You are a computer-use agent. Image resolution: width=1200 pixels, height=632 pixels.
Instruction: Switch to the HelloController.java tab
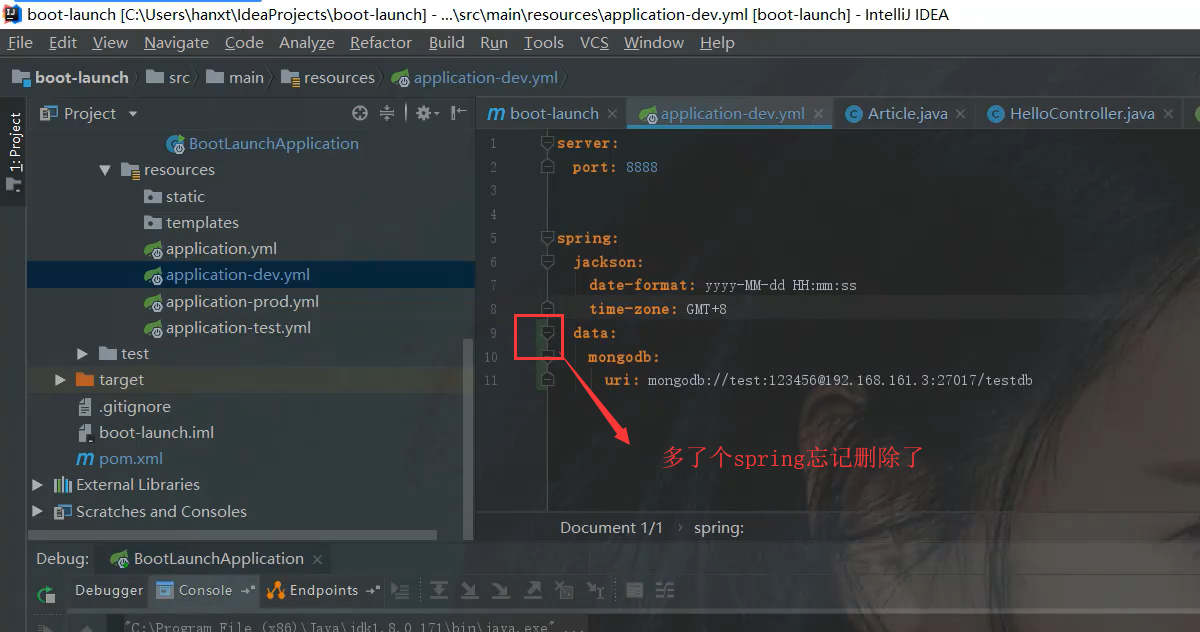[1082, 114]
